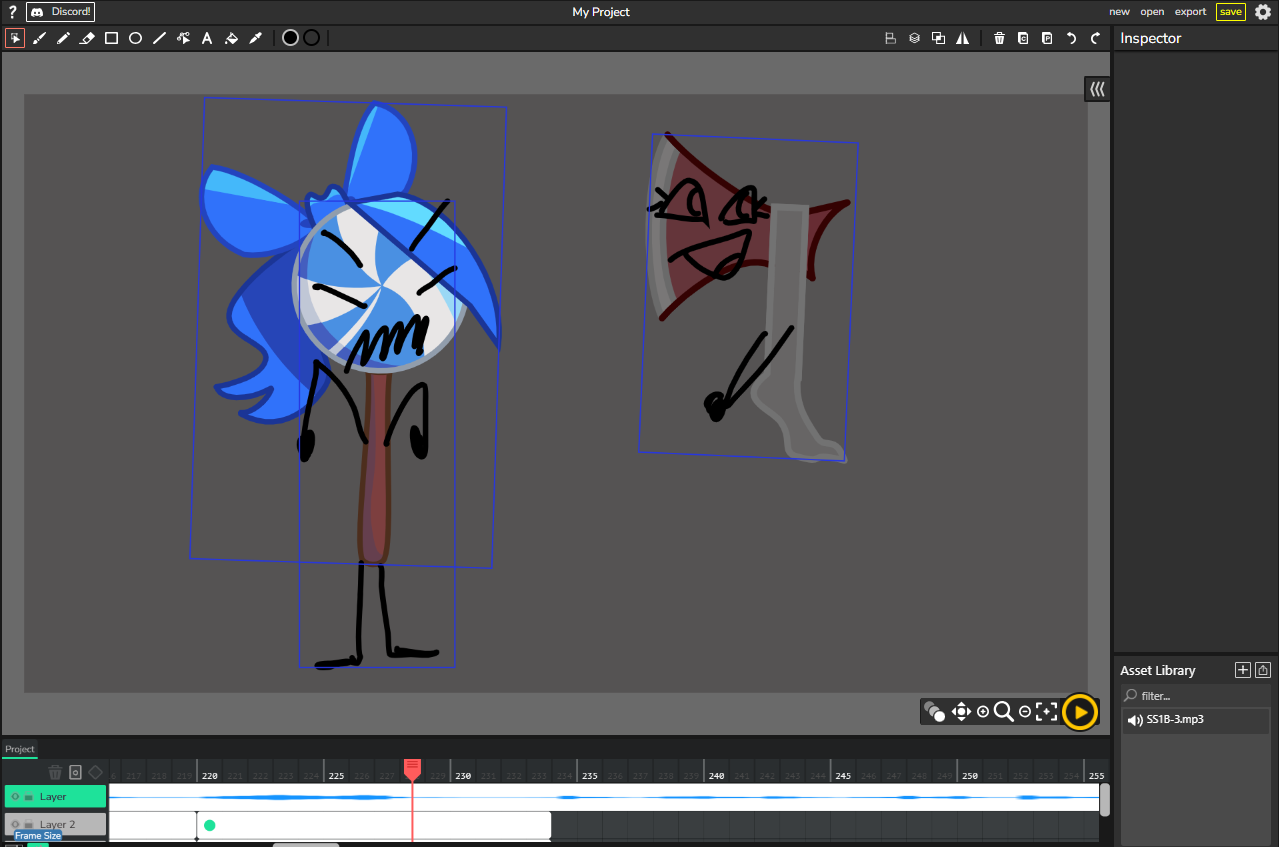This screenshot has height=847, width=1279.
Task: Use the Eyedropper tool
Action: coord(255,38)
